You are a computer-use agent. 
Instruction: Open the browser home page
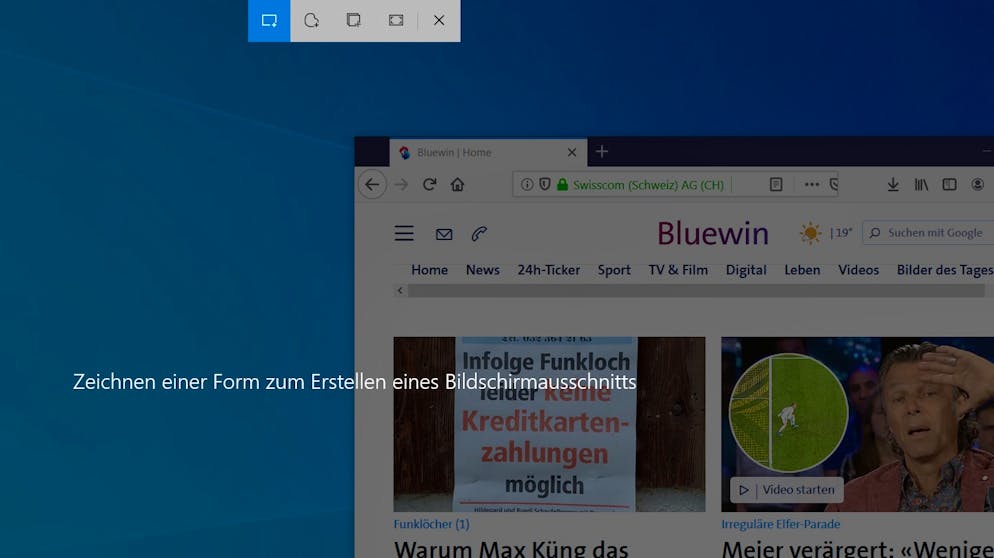click(457, 185)
